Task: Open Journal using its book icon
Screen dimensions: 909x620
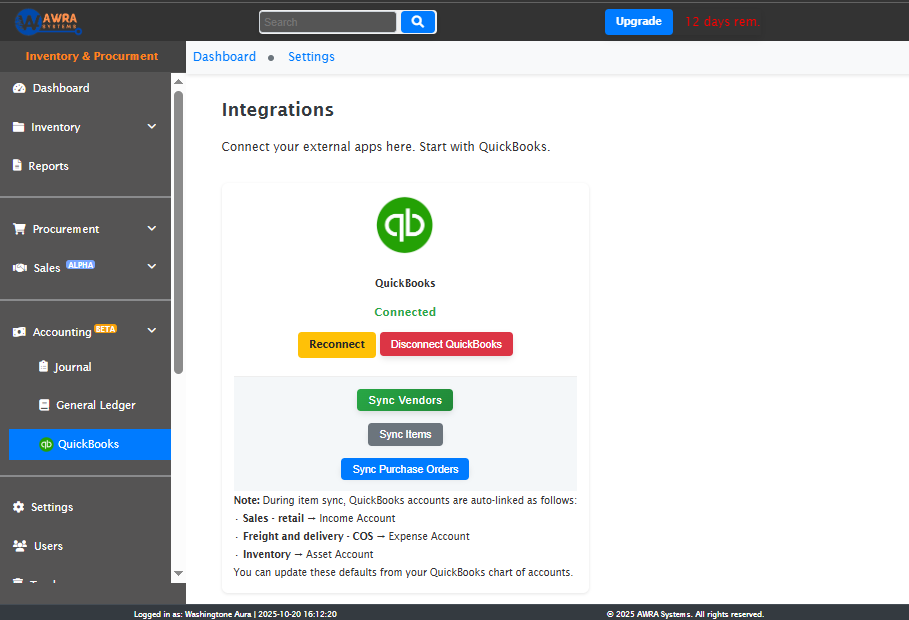Action: pos(43,365)
